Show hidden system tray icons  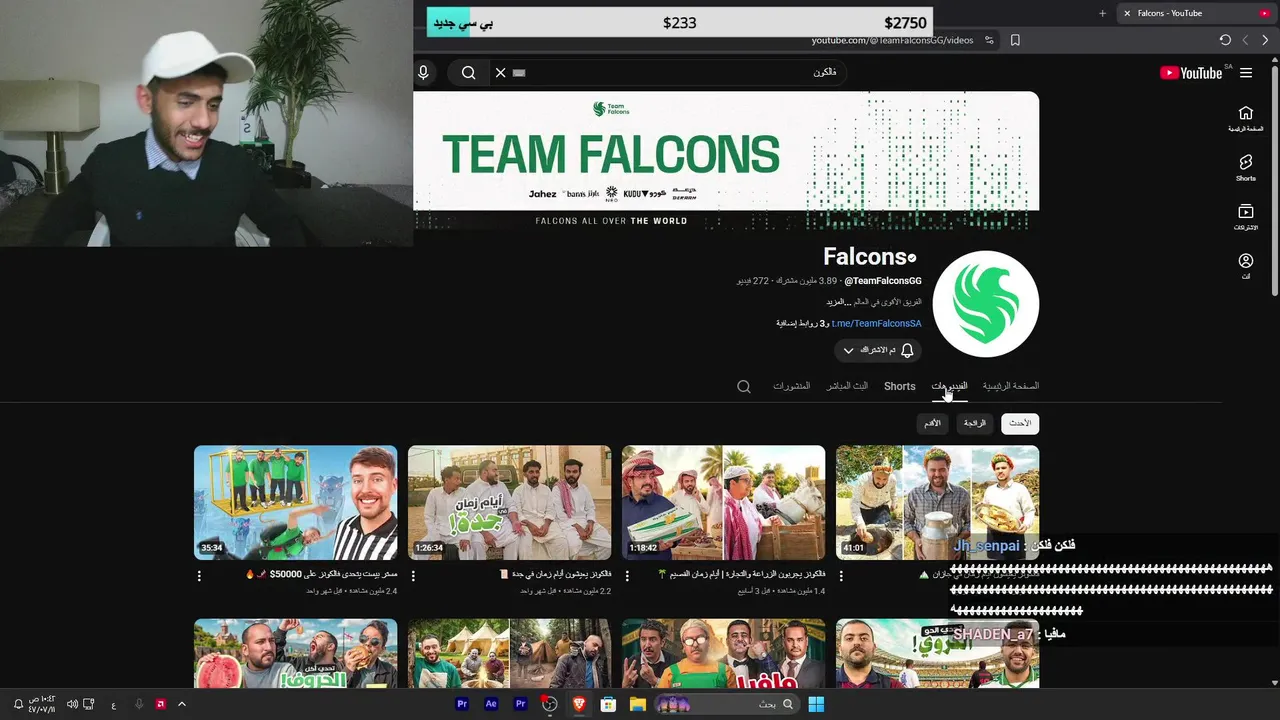(181, 704)
